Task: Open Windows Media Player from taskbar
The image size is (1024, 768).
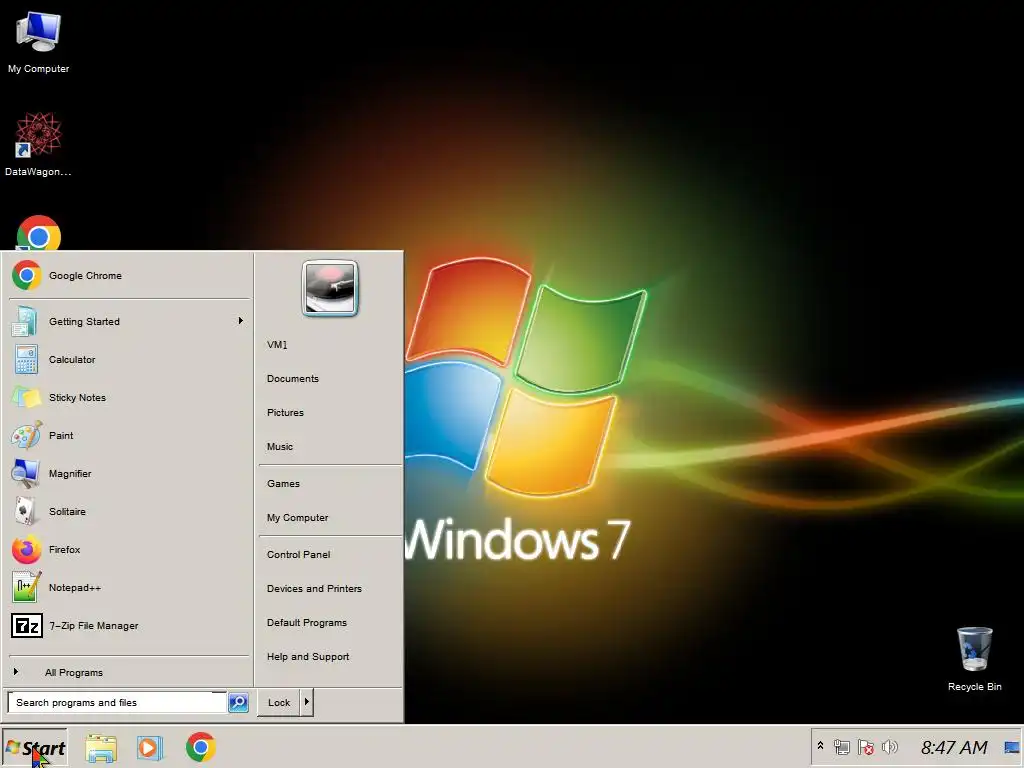Action: [x=150, y=747]
